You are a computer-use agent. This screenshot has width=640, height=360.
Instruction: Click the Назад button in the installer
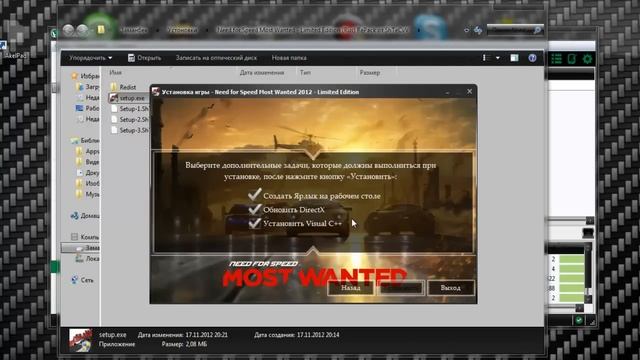(x=351, y=288)
